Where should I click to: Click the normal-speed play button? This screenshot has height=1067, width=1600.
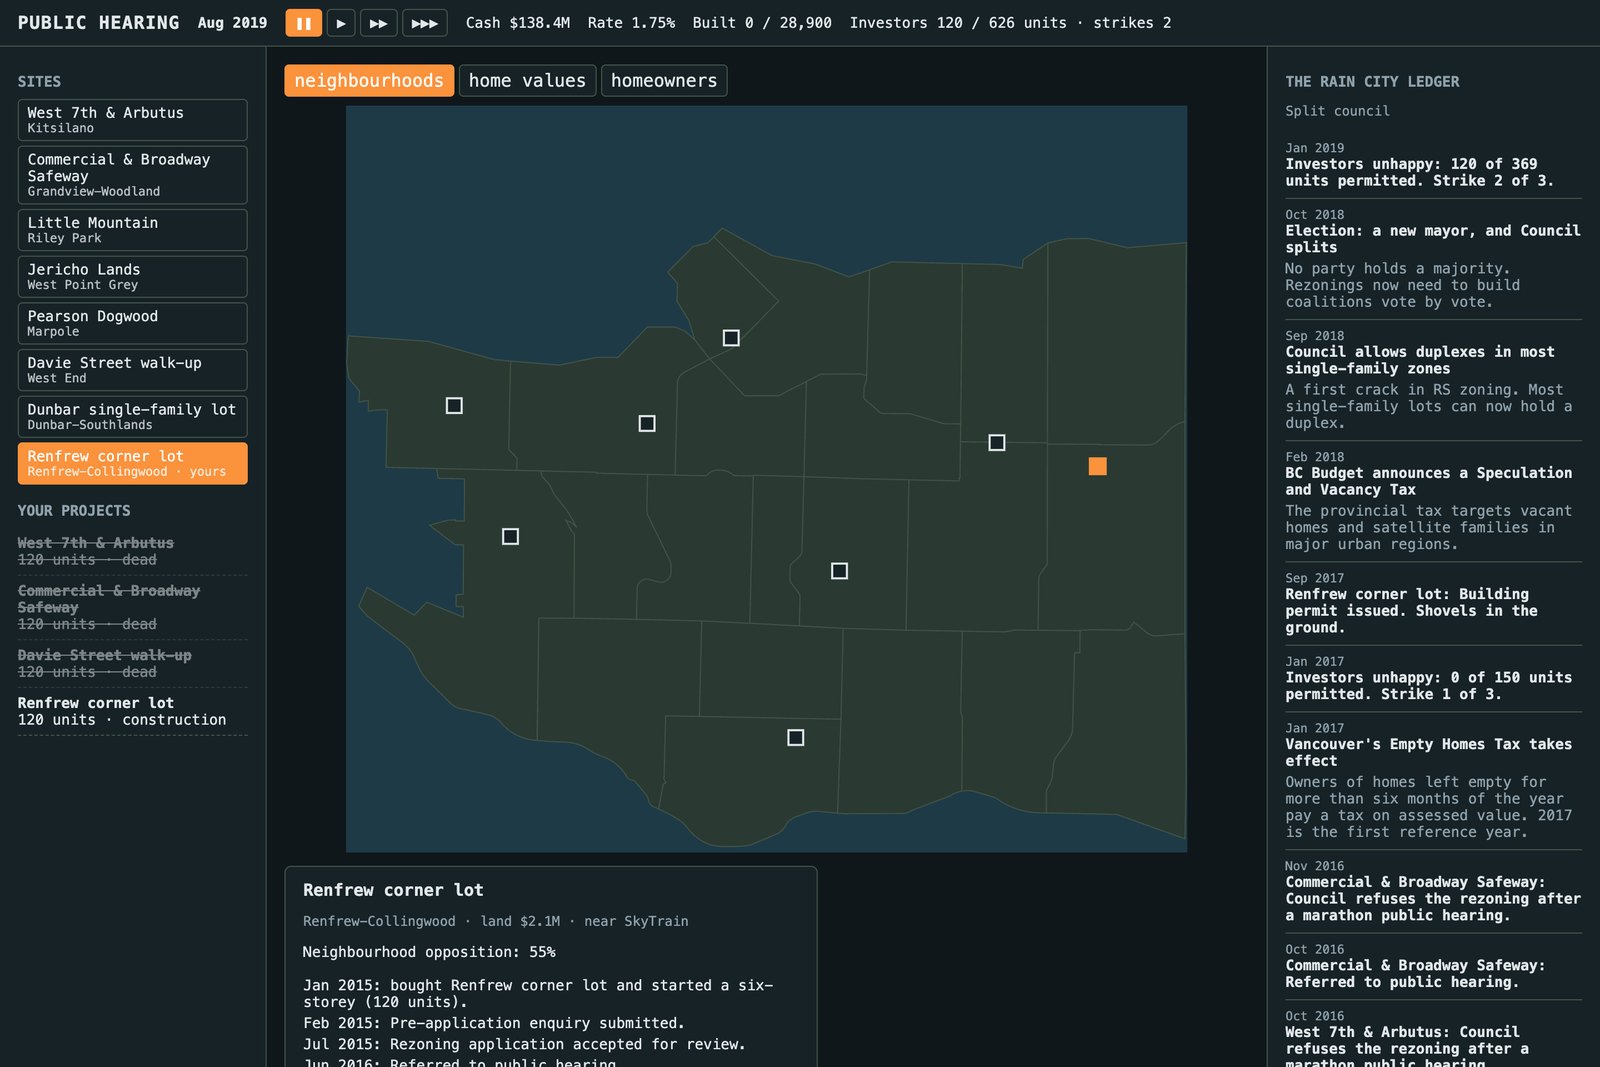[x=341, y=23]
